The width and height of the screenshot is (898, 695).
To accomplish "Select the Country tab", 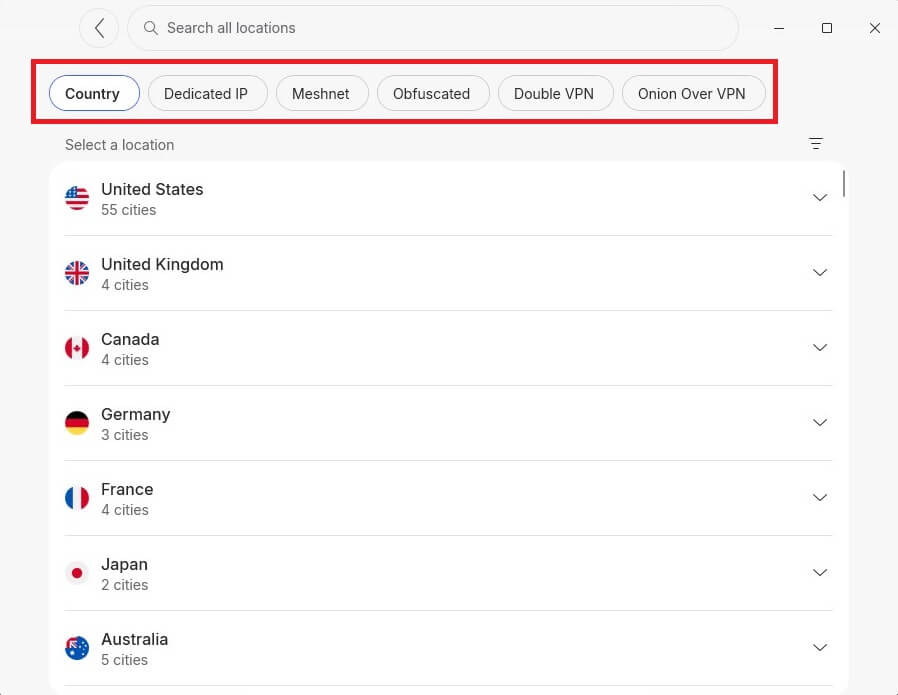I will tap(94, 93).
